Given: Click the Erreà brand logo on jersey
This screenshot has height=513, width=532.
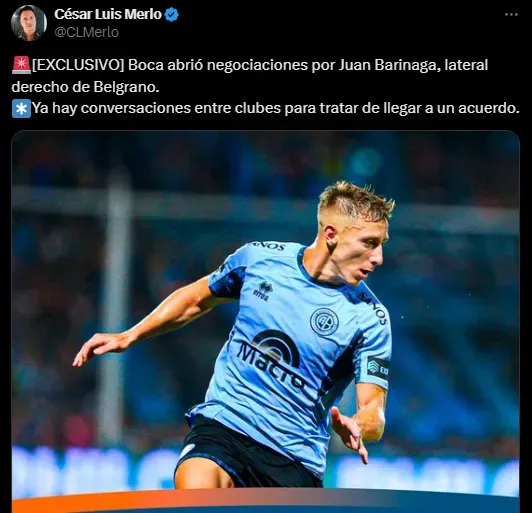Looking at the screenshot, I should [x=263, y=291].
